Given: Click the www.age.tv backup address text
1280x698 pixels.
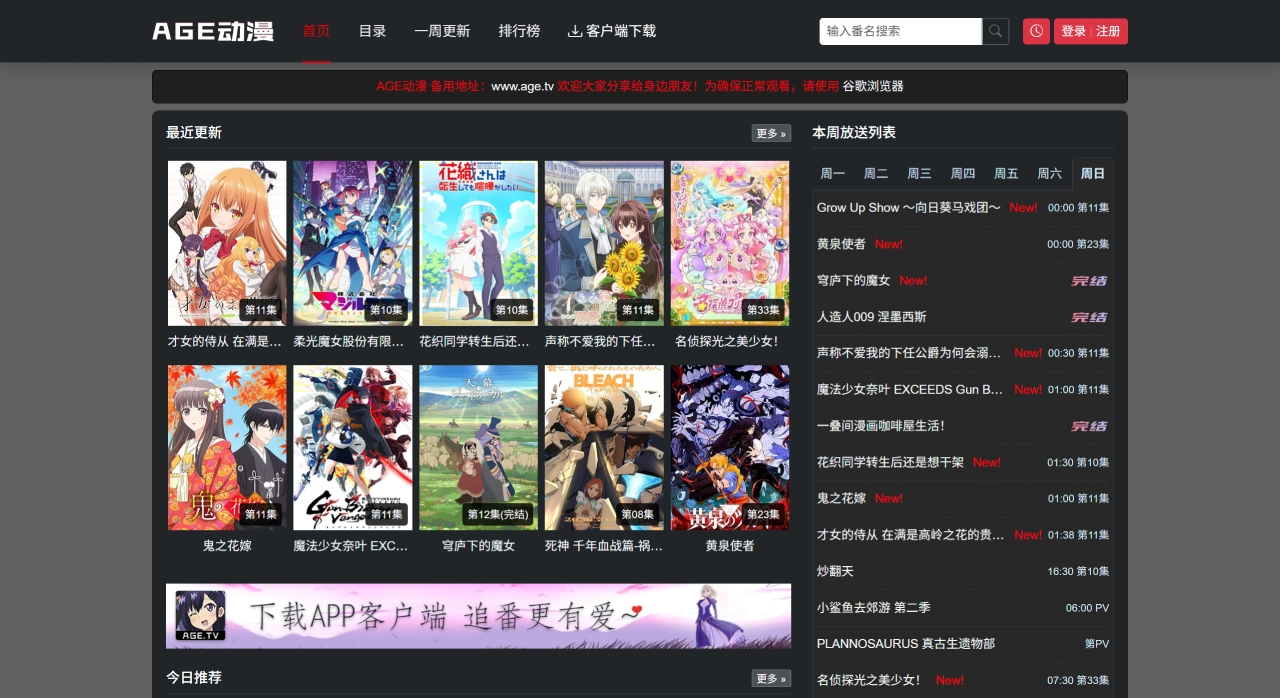Looking at the screenshot, I should point(522,86).
